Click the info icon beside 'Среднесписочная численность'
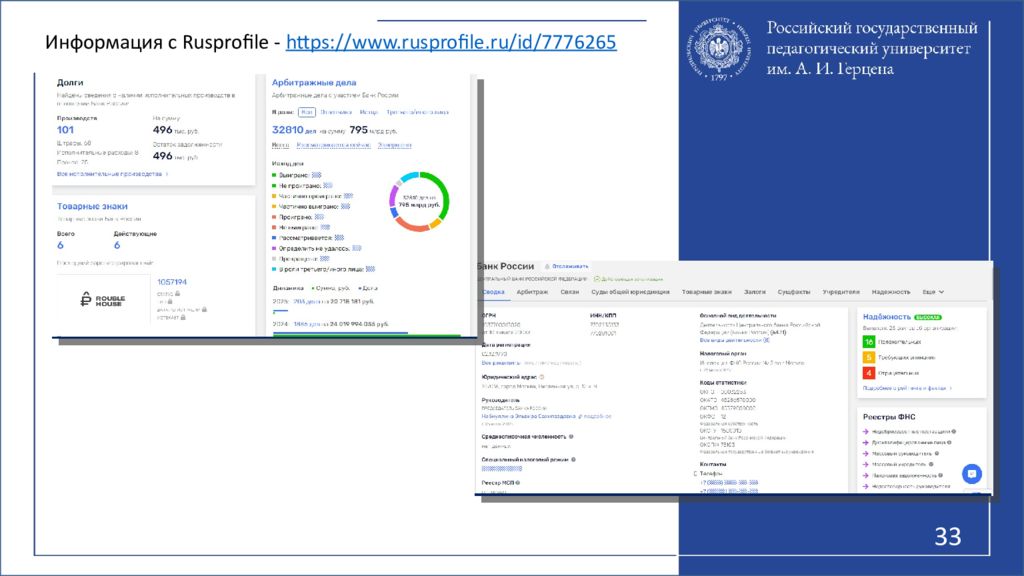 tap(571, 437)
